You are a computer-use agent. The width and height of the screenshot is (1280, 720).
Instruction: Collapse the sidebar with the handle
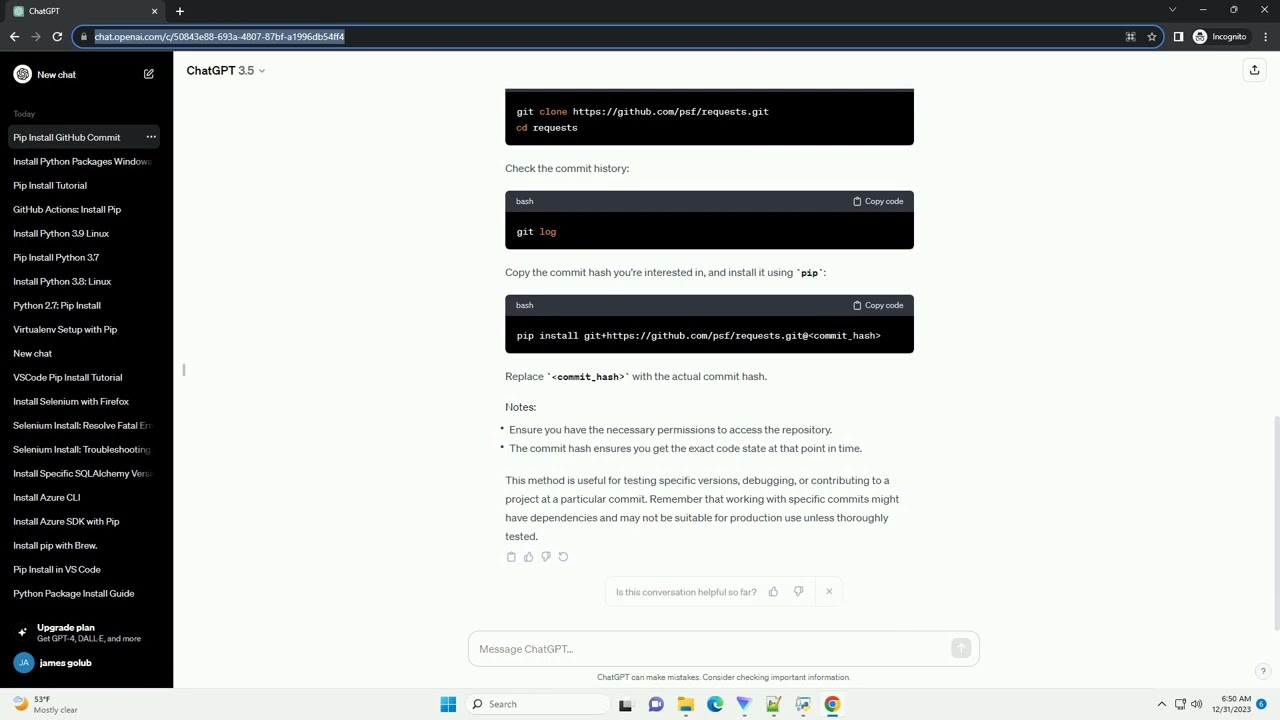point(184,370)
